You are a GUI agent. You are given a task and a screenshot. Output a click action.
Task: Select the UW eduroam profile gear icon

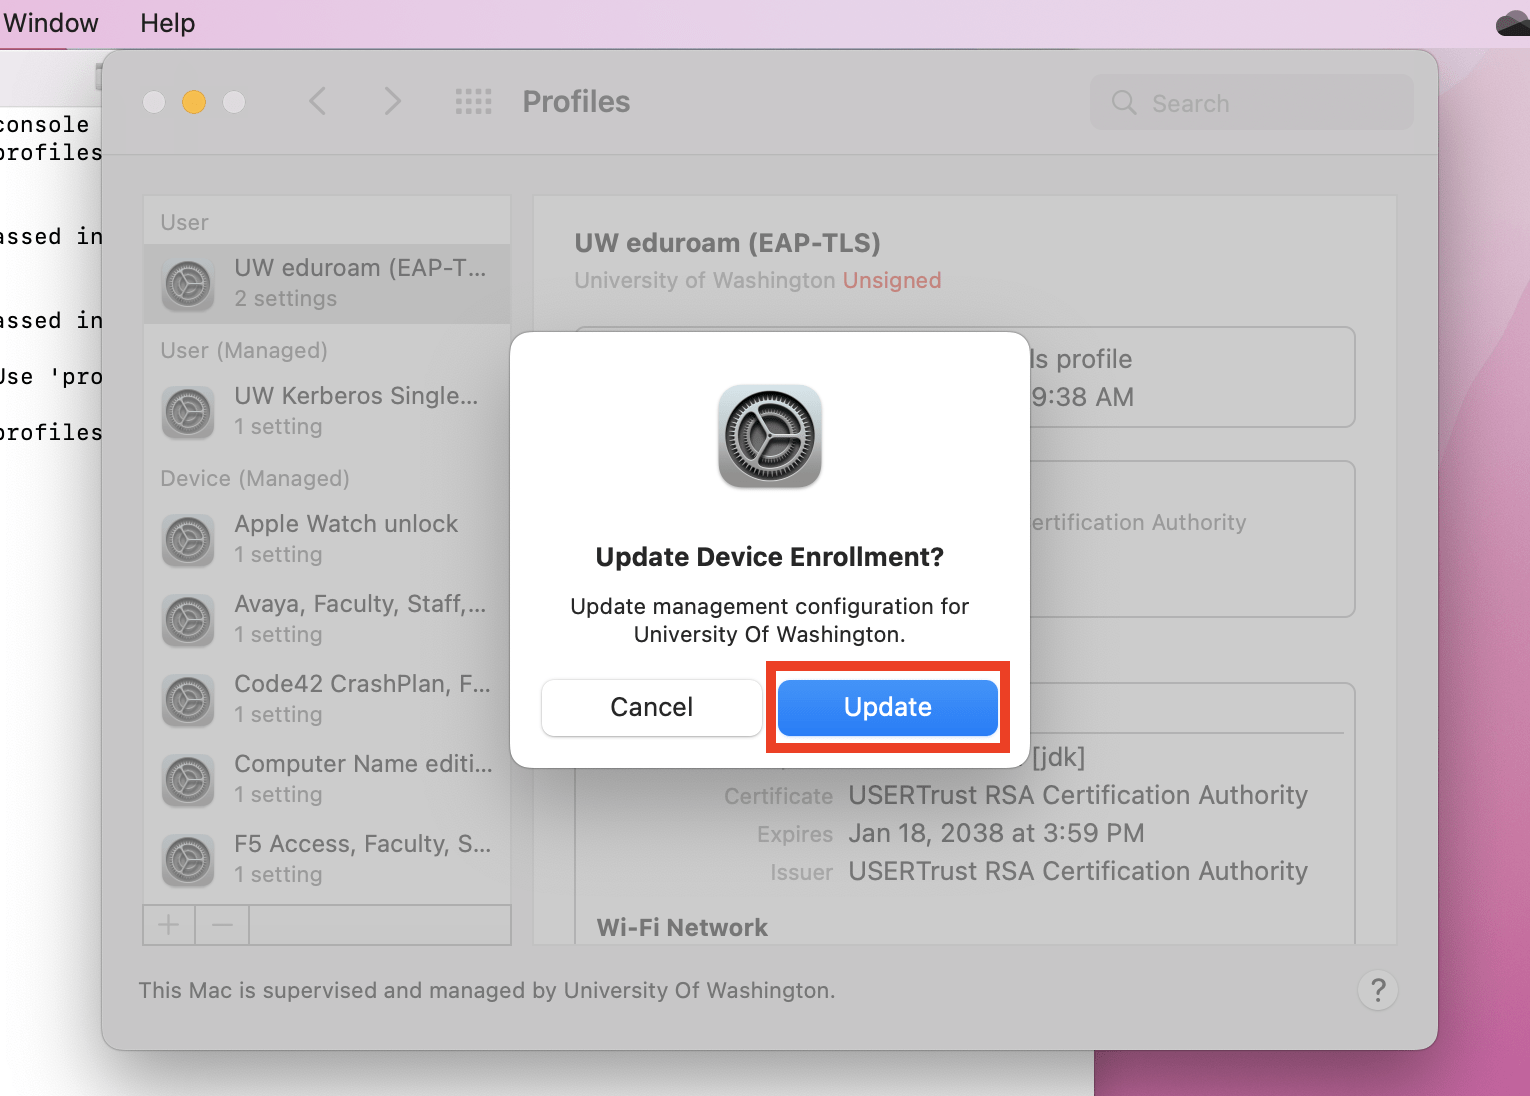(x=188, y=283)
